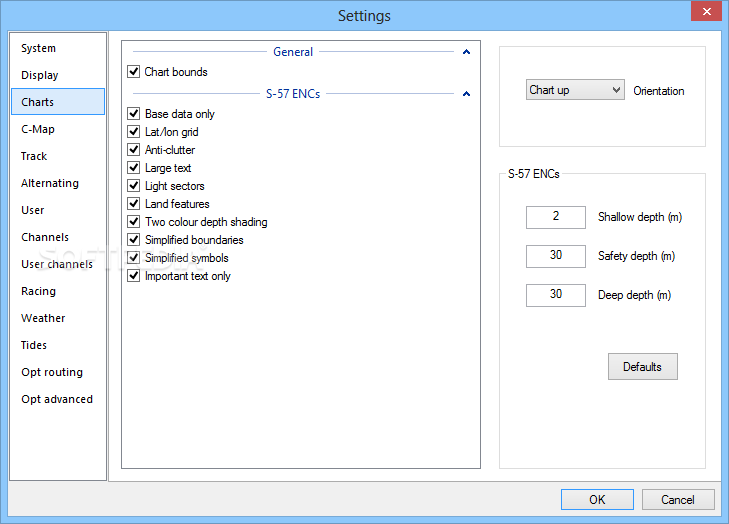Viewport: 729px width, 524px height.
Task: Disable Simplified symbols checkbox
Action: (133, 258)
